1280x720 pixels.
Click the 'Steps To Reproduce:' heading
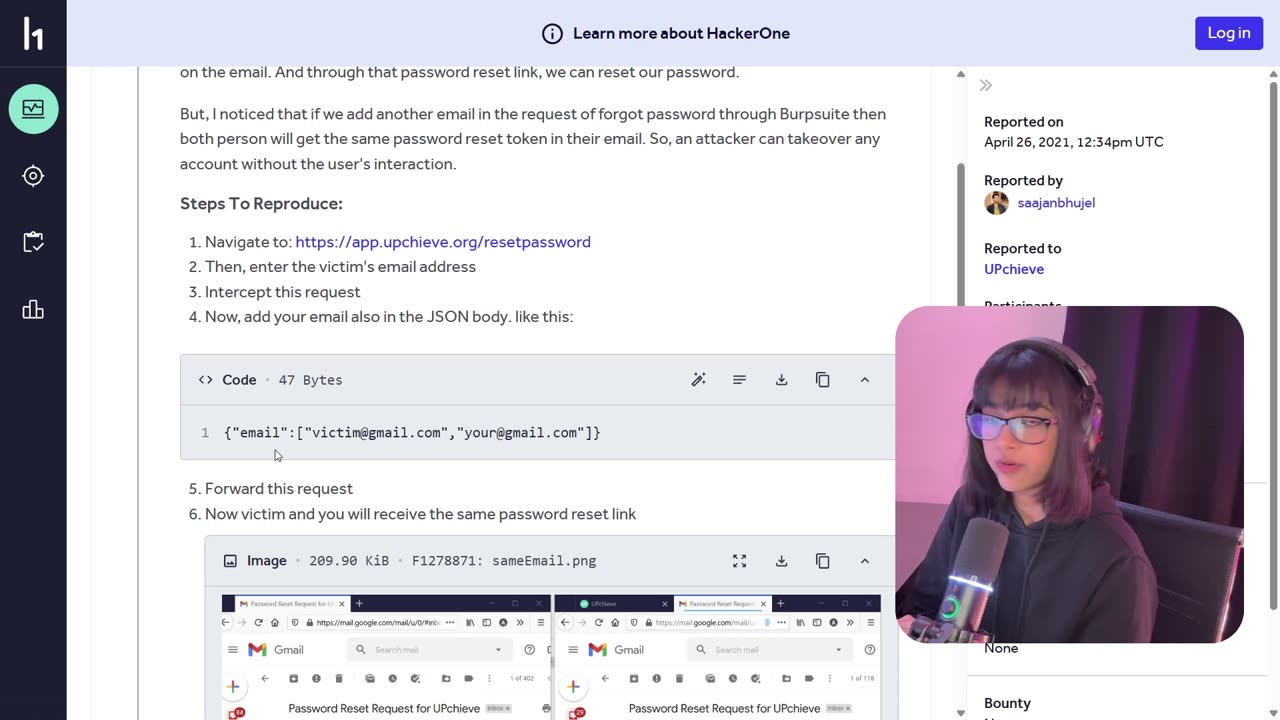[261, 204]
